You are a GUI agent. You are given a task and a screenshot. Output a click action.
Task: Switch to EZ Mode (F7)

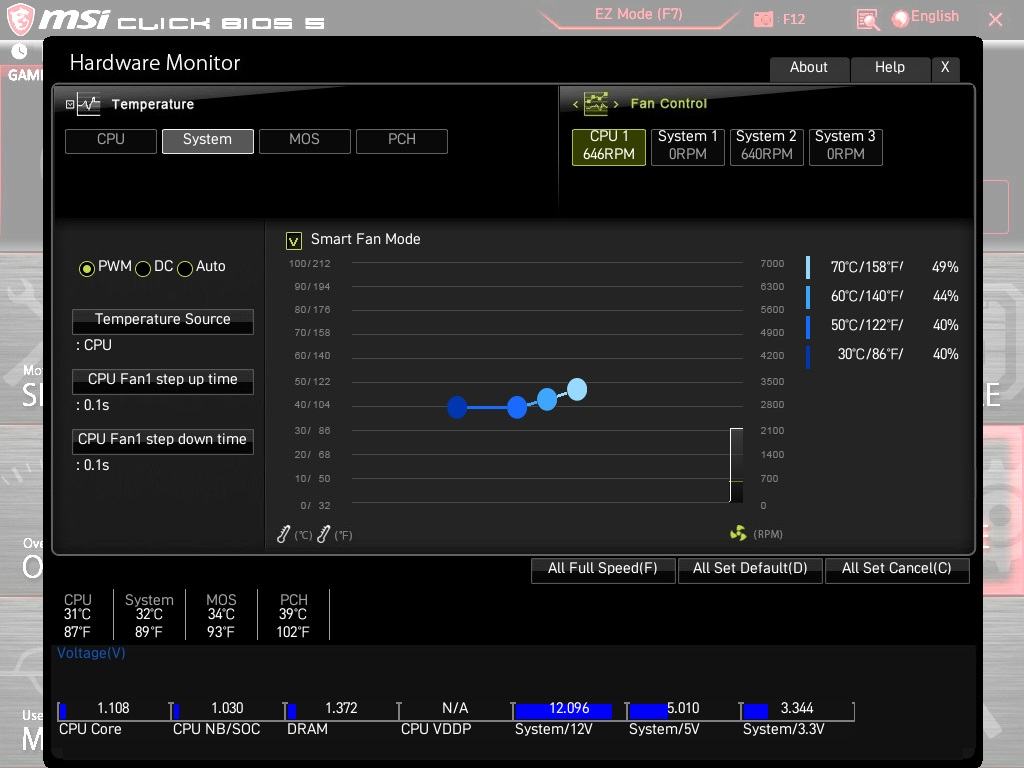[639, 14]
